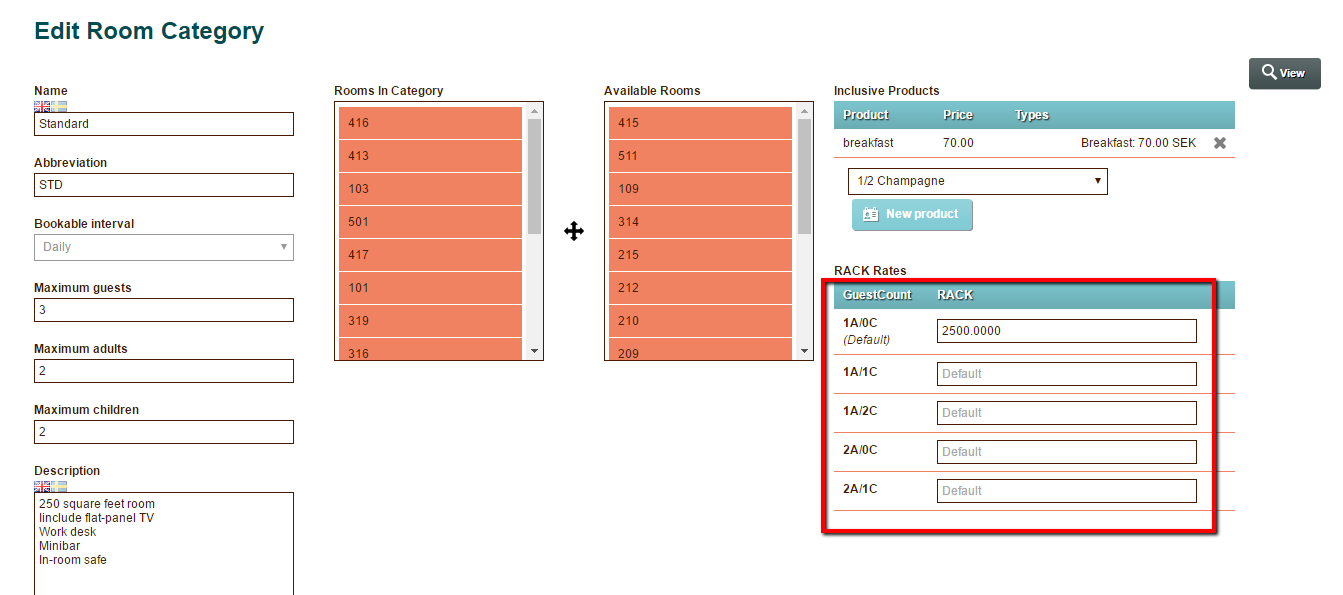Open the inclusive product dropdown showing 1/2 Champagne
The width and height of the screenshot is (1343, 595).
point(977,181)
